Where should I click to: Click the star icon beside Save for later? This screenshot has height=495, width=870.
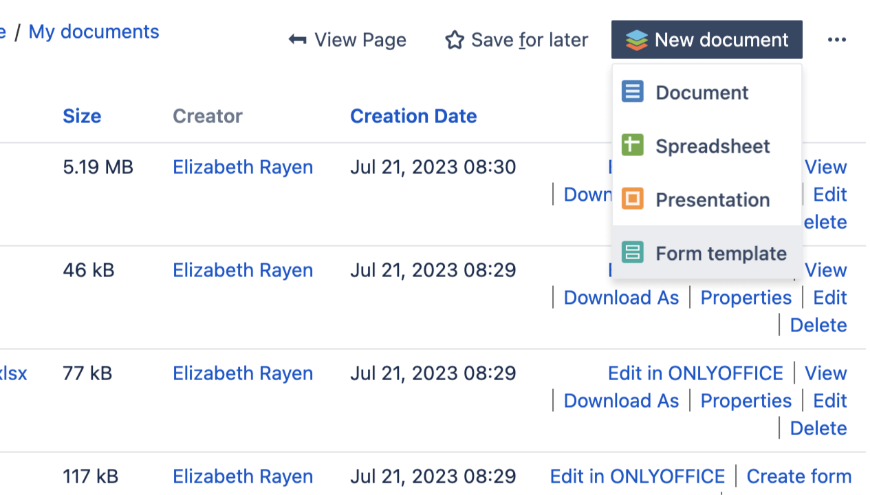(x=455, y=40)
